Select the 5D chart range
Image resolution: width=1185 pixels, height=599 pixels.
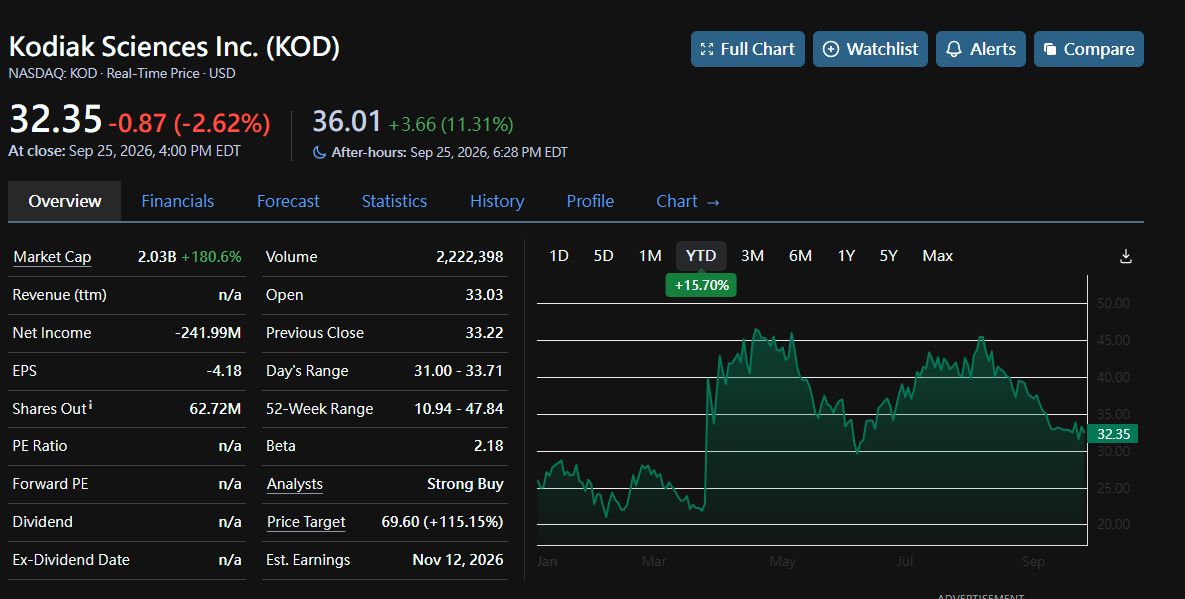(603, 256)
